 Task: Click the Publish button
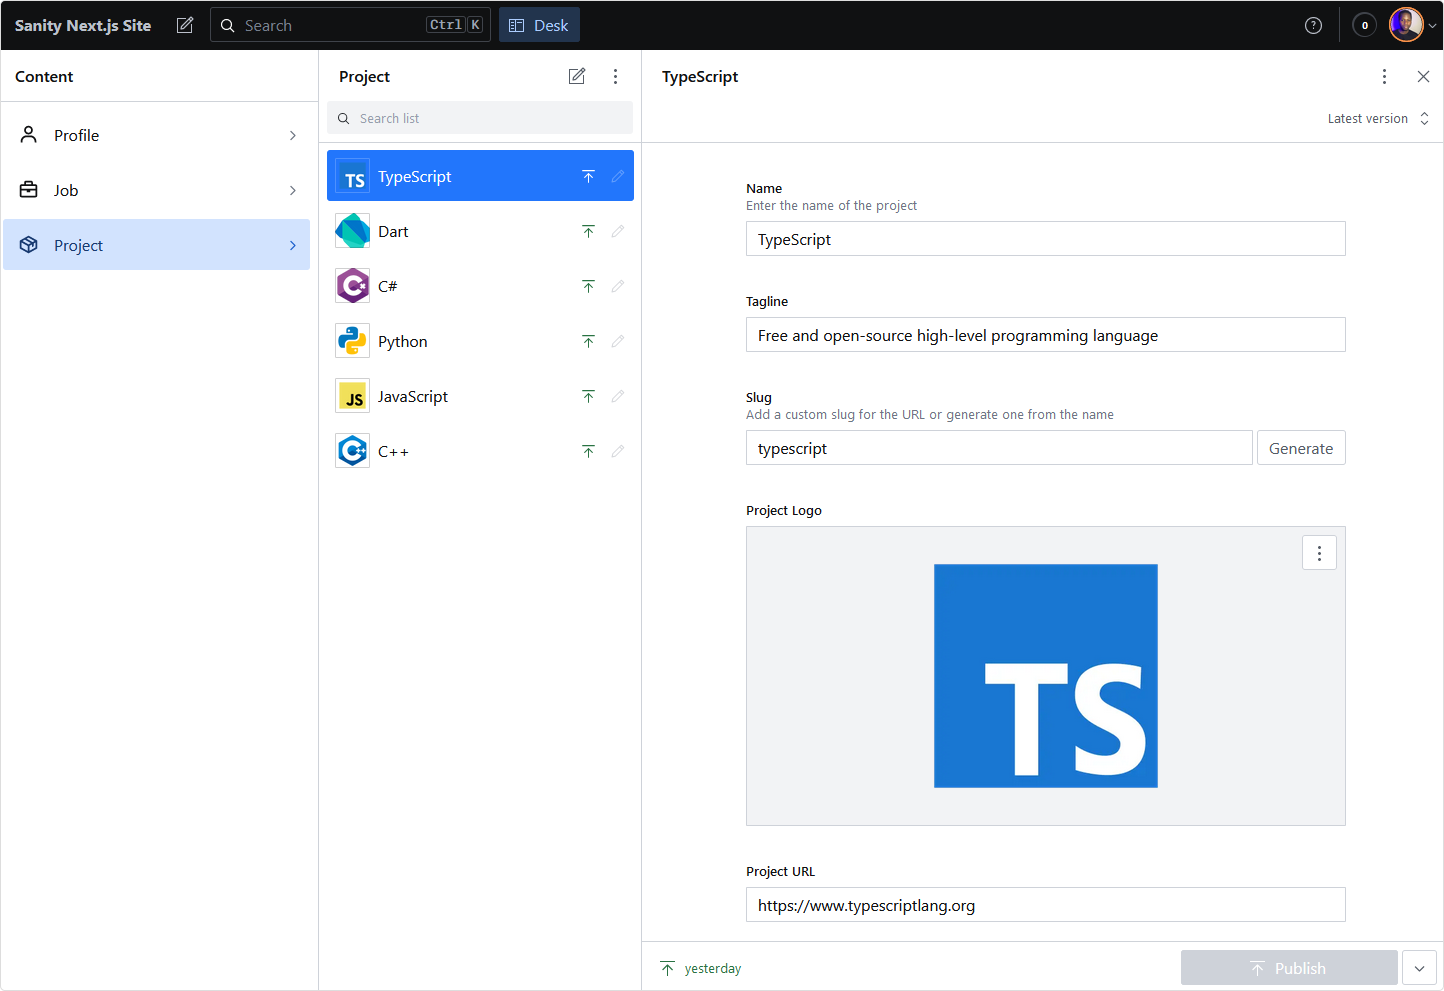pos(1289,968)
